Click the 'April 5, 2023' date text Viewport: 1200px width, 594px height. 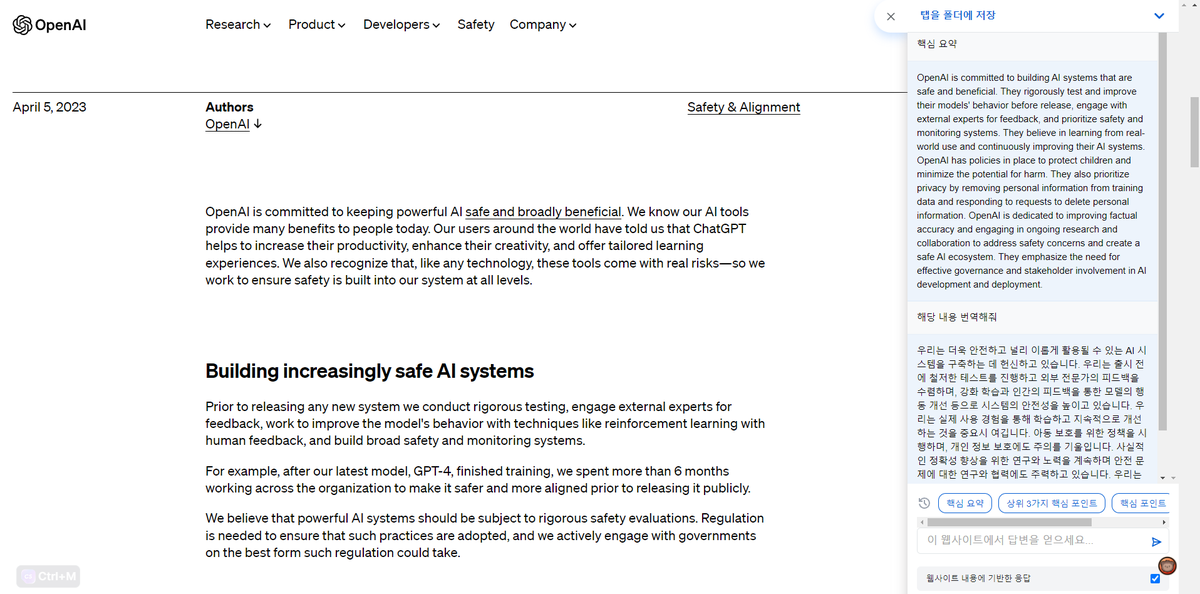(49, 107)
